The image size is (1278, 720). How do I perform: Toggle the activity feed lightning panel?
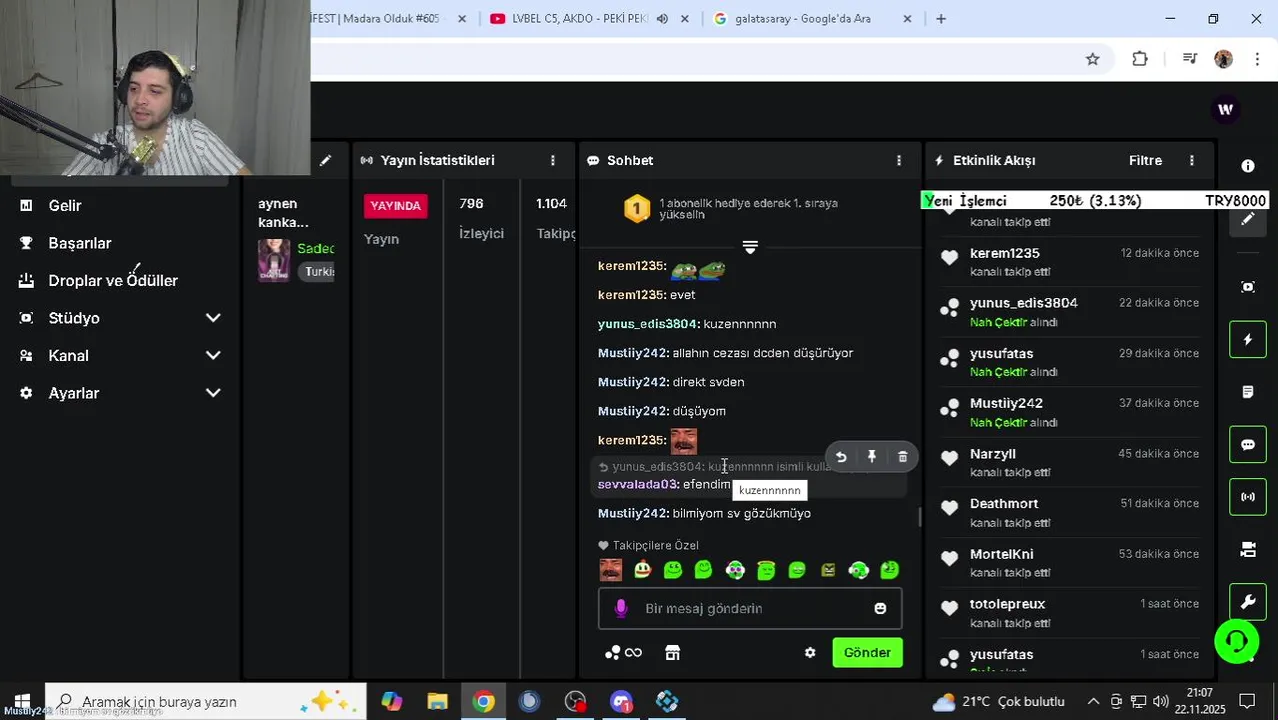[1248, 340]
